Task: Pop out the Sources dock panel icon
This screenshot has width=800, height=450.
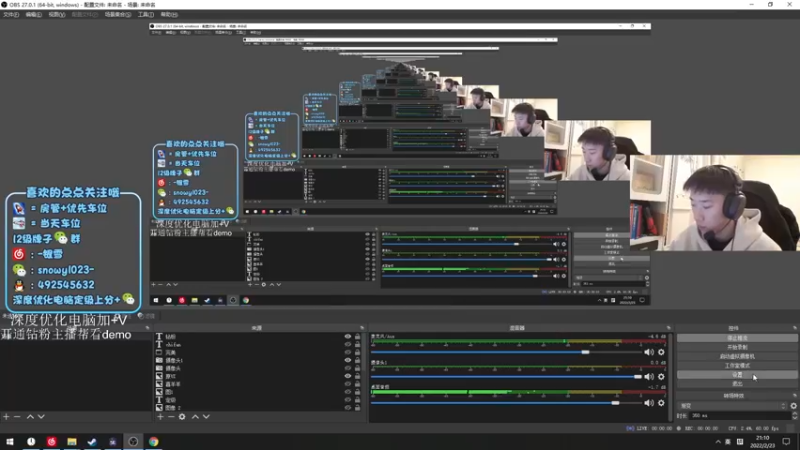Action: [362, 328]
